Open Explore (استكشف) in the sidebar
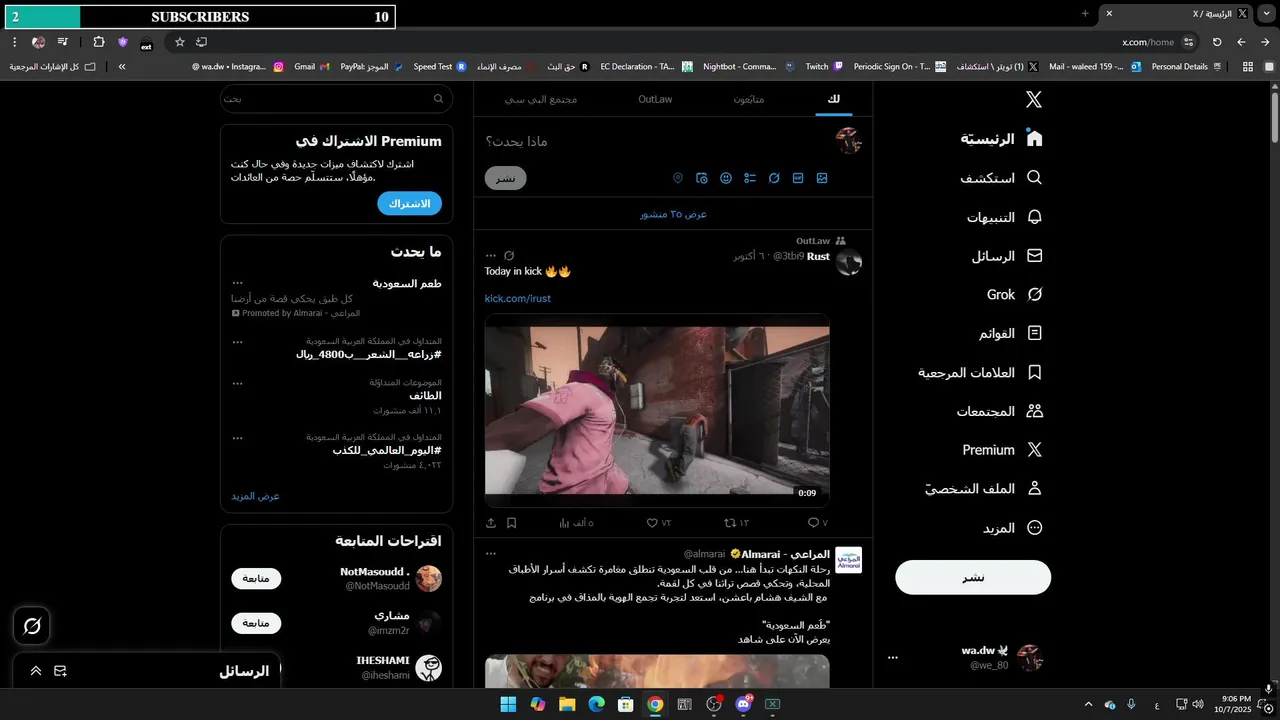The width and height of the screenshot is (1280, 720). click(1002, 177)
